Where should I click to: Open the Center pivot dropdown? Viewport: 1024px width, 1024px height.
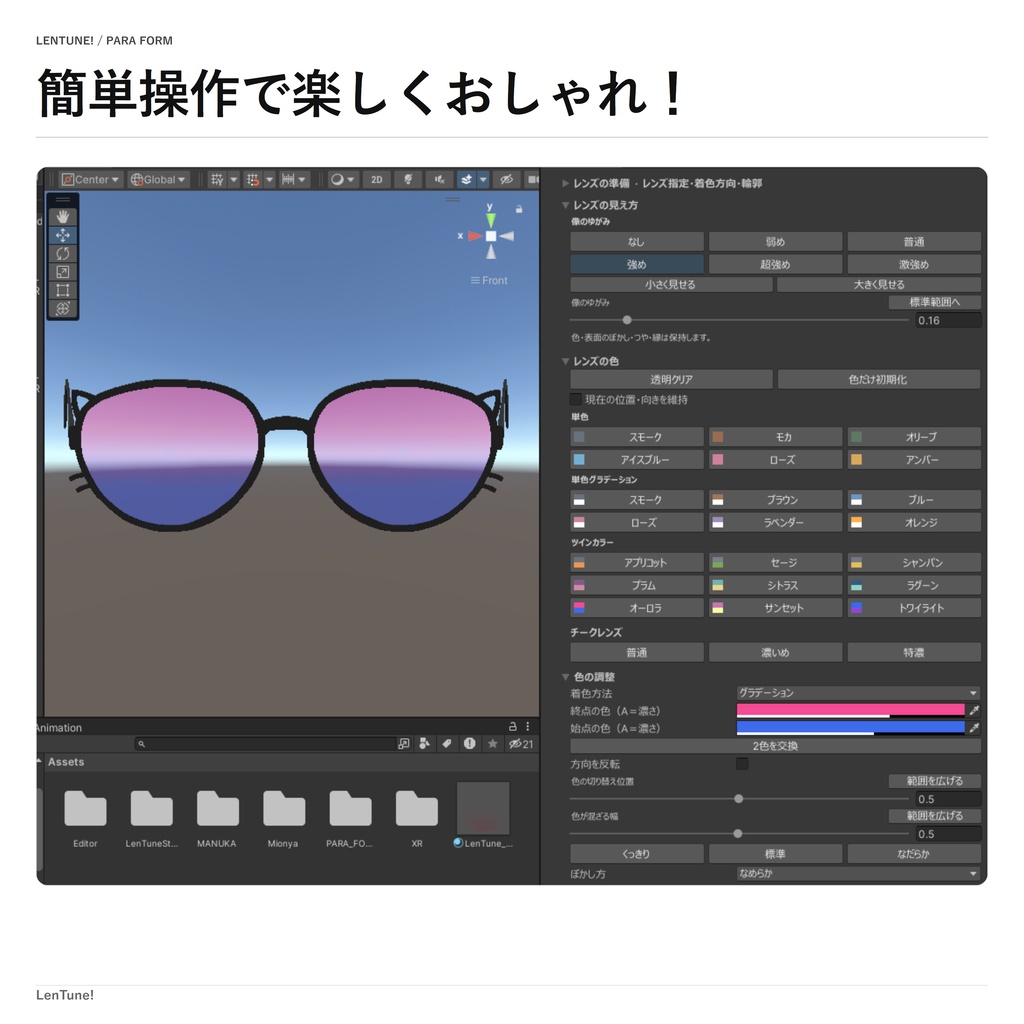click(x=90, y=180)
